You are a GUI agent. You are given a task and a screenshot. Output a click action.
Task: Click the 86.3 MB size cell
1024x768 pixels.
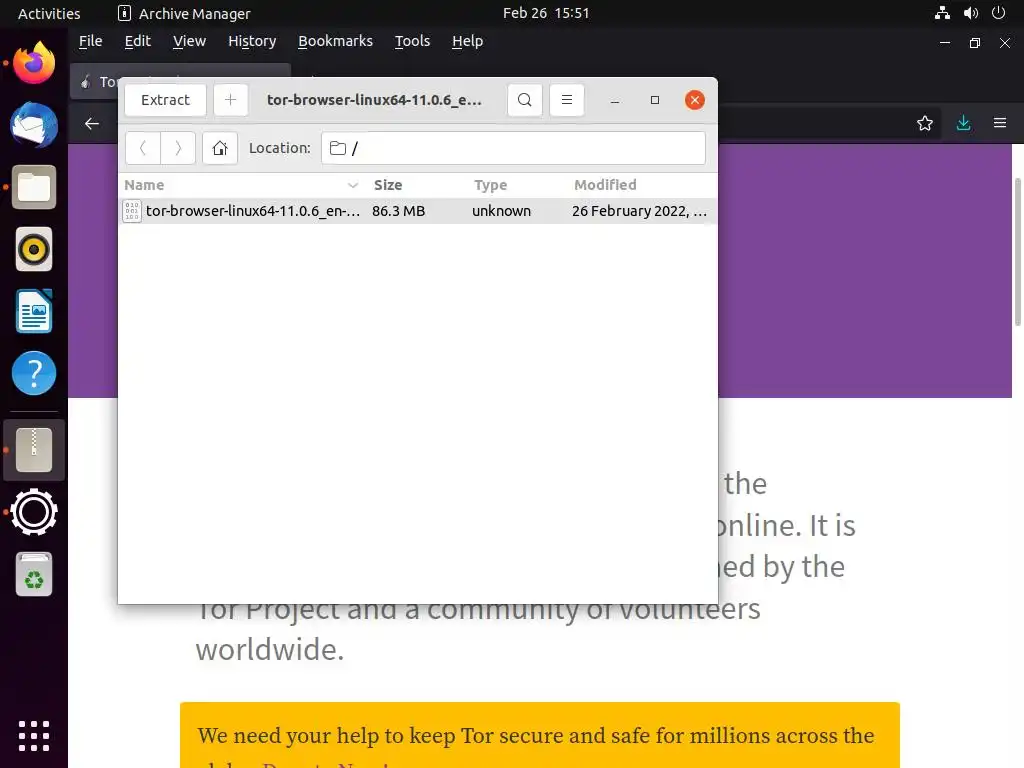click(x=398, y=211)
